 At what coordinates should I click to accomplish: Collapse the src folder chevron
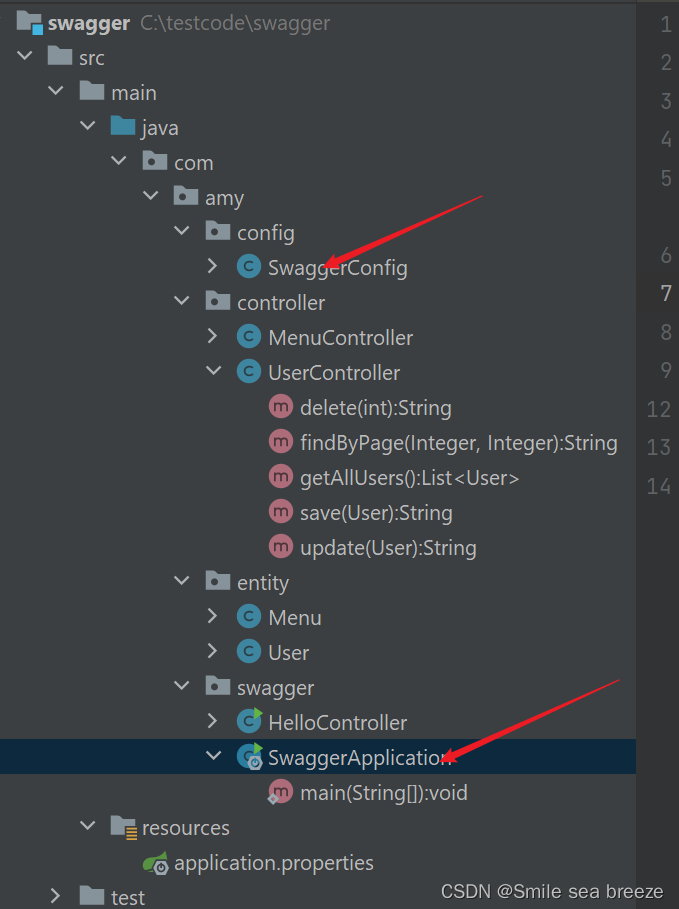coord(23,56)
